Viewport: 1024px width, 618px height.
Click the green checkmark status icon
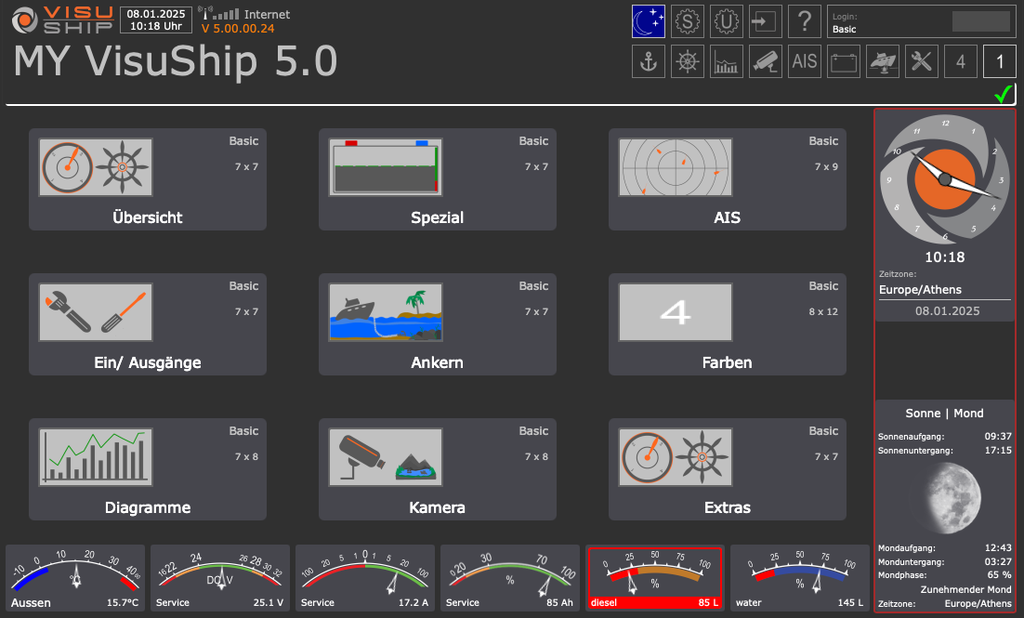(1003, 94)
